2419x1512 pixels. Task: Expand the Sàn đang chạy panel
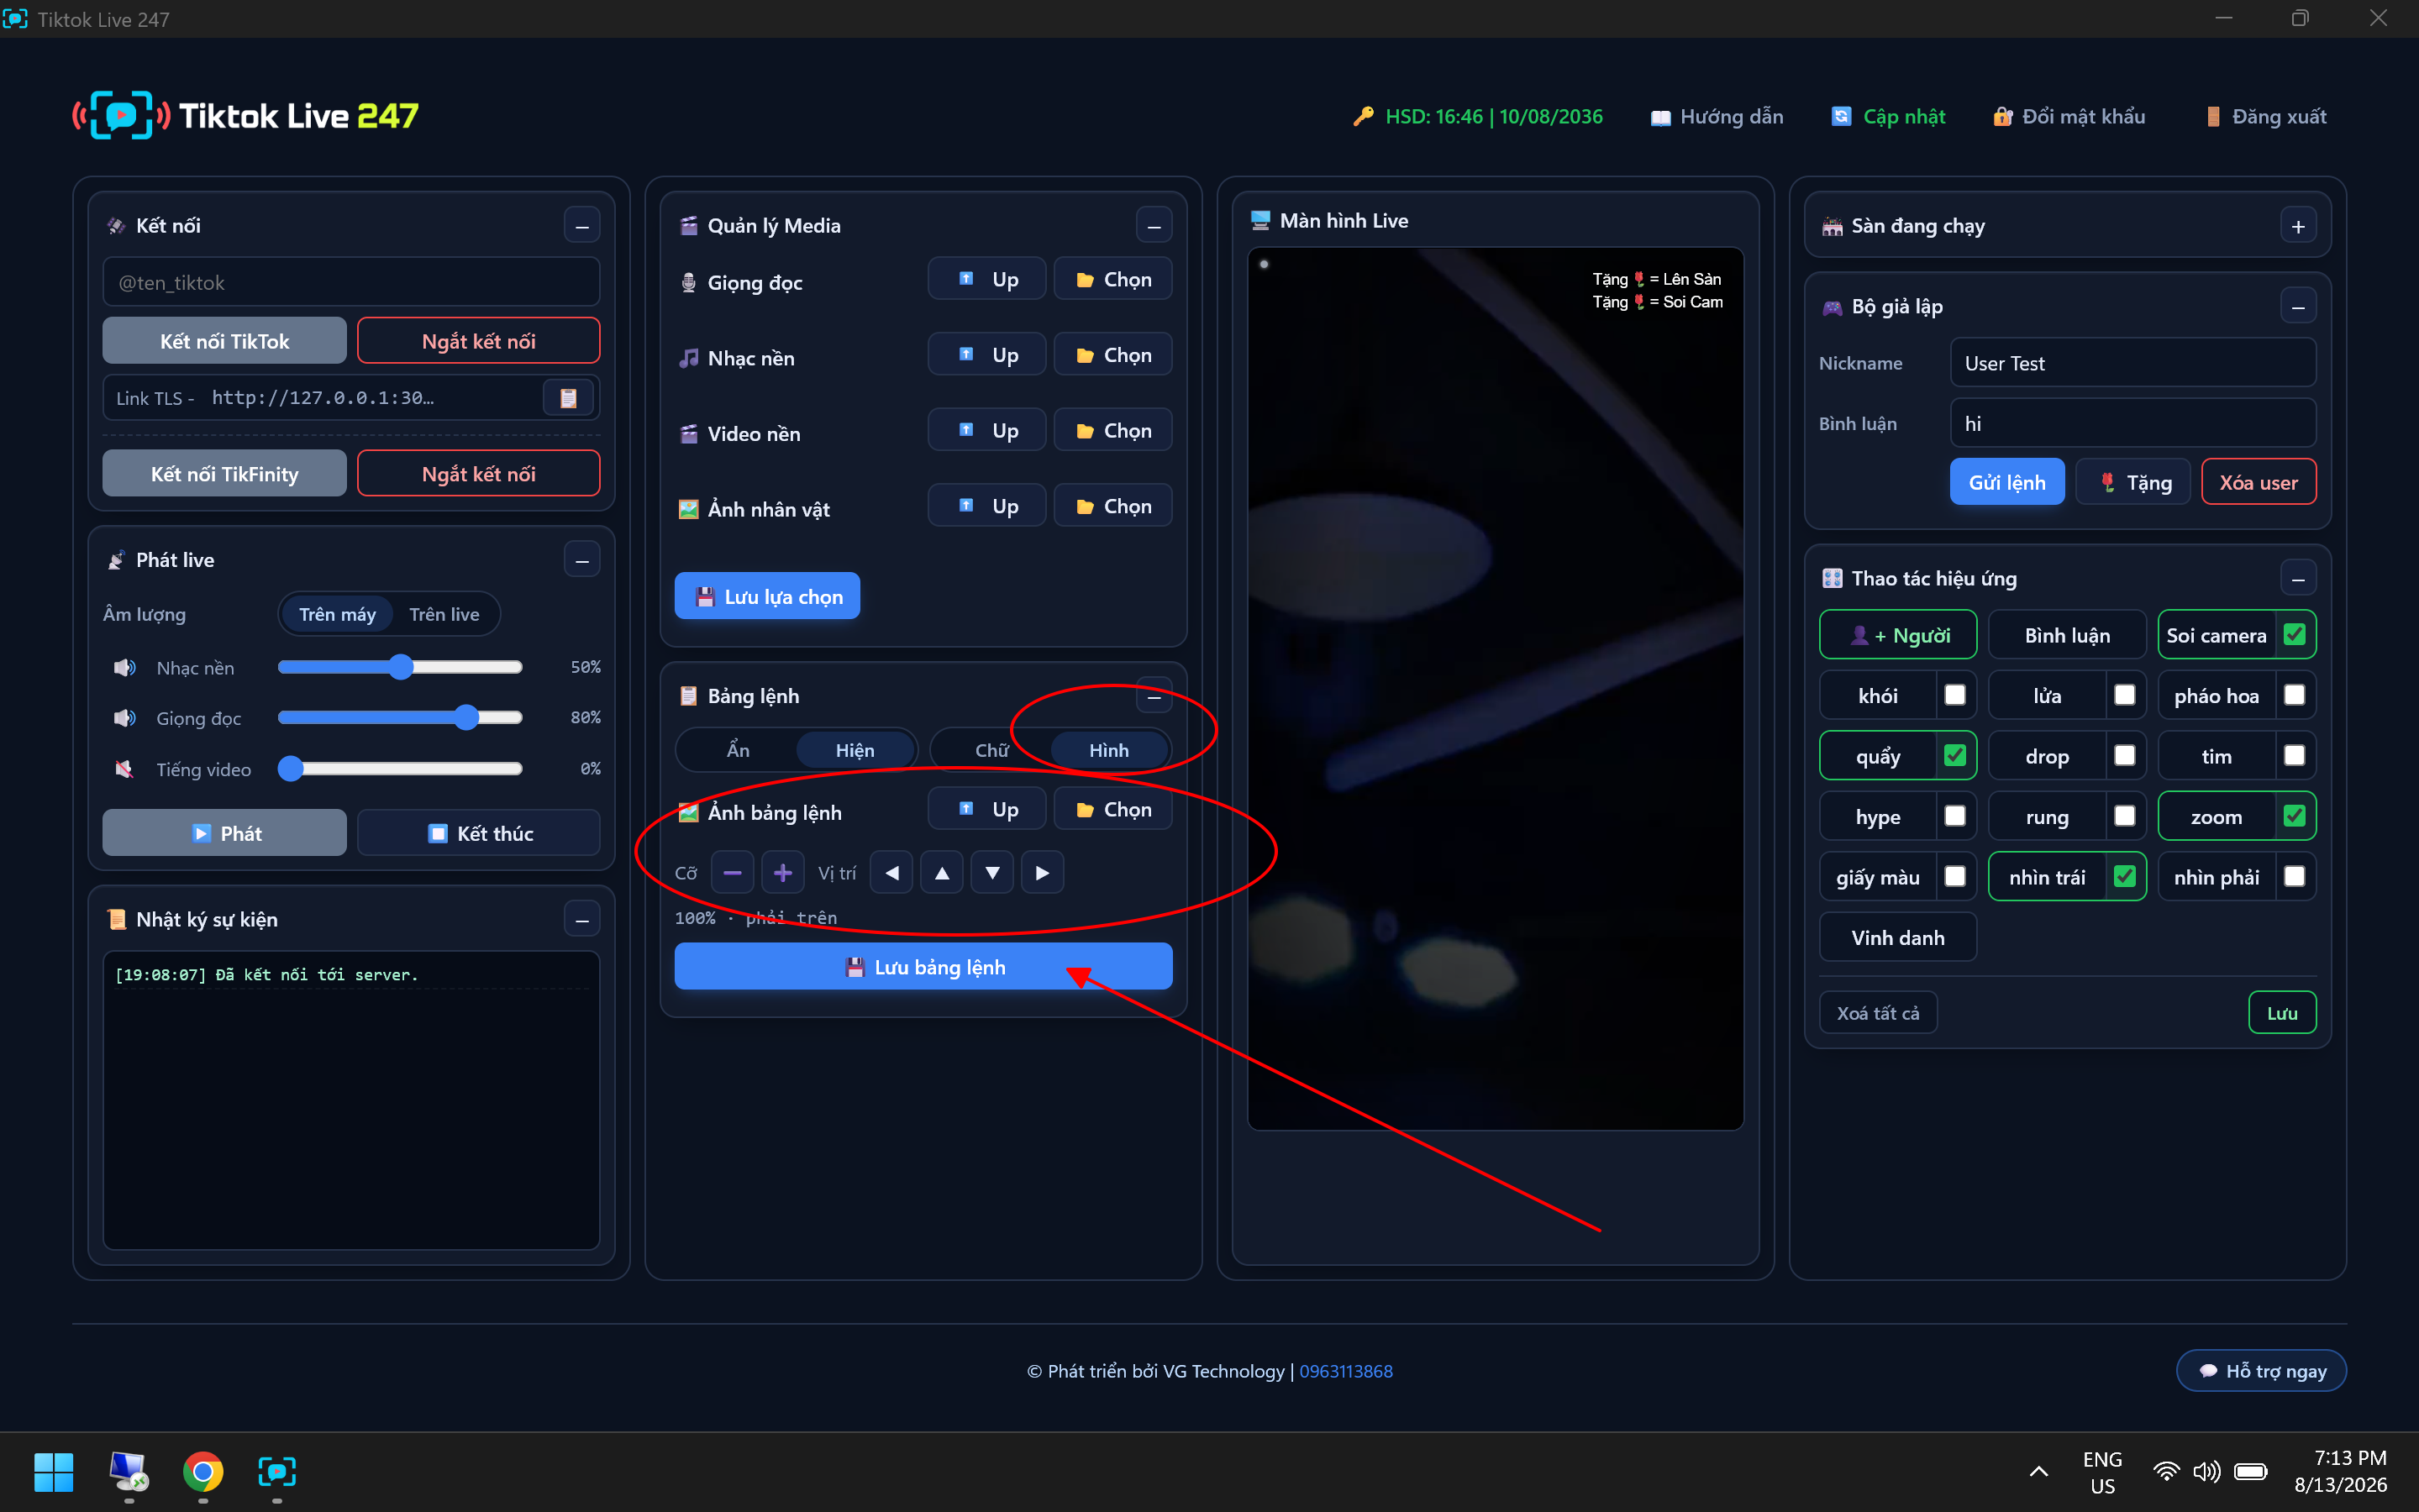tap(2298, 226)
